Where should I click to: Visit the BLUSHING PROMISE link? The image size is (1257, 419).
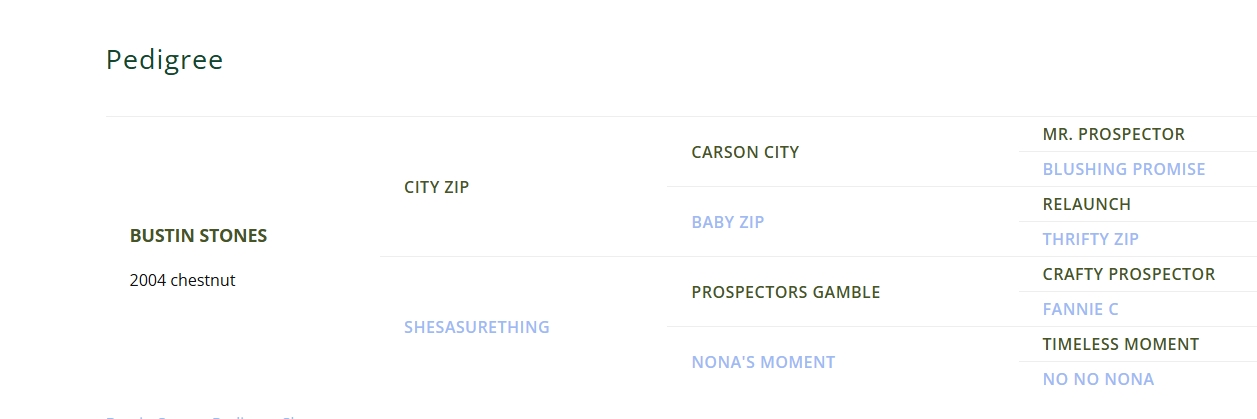1123,169
